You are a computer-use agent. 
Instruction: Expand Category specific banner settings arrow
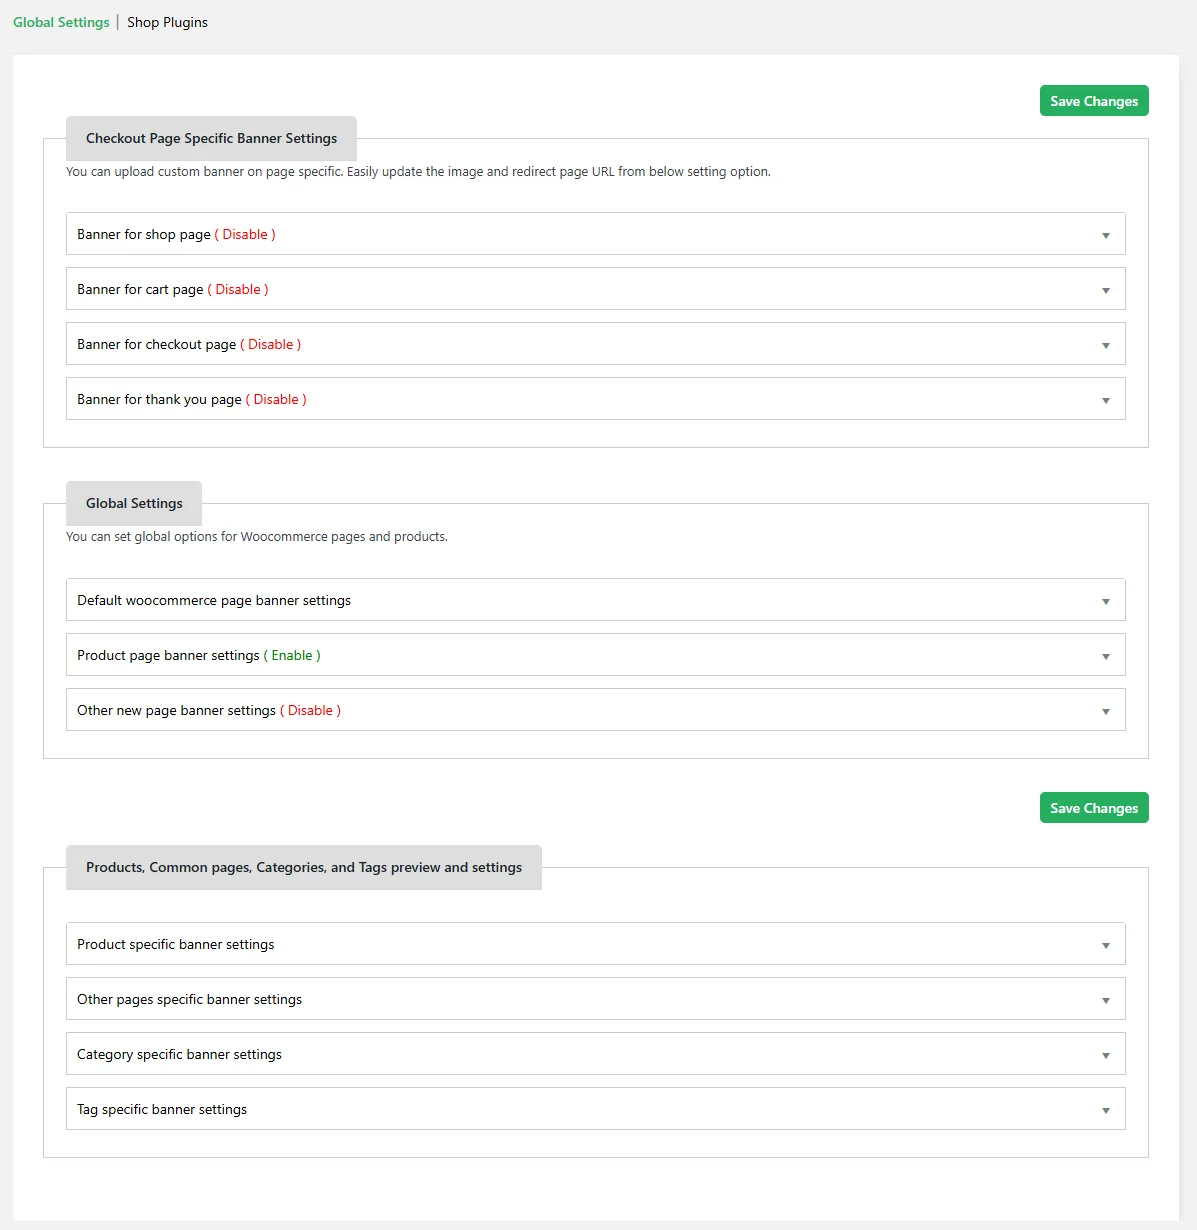1106,1055
